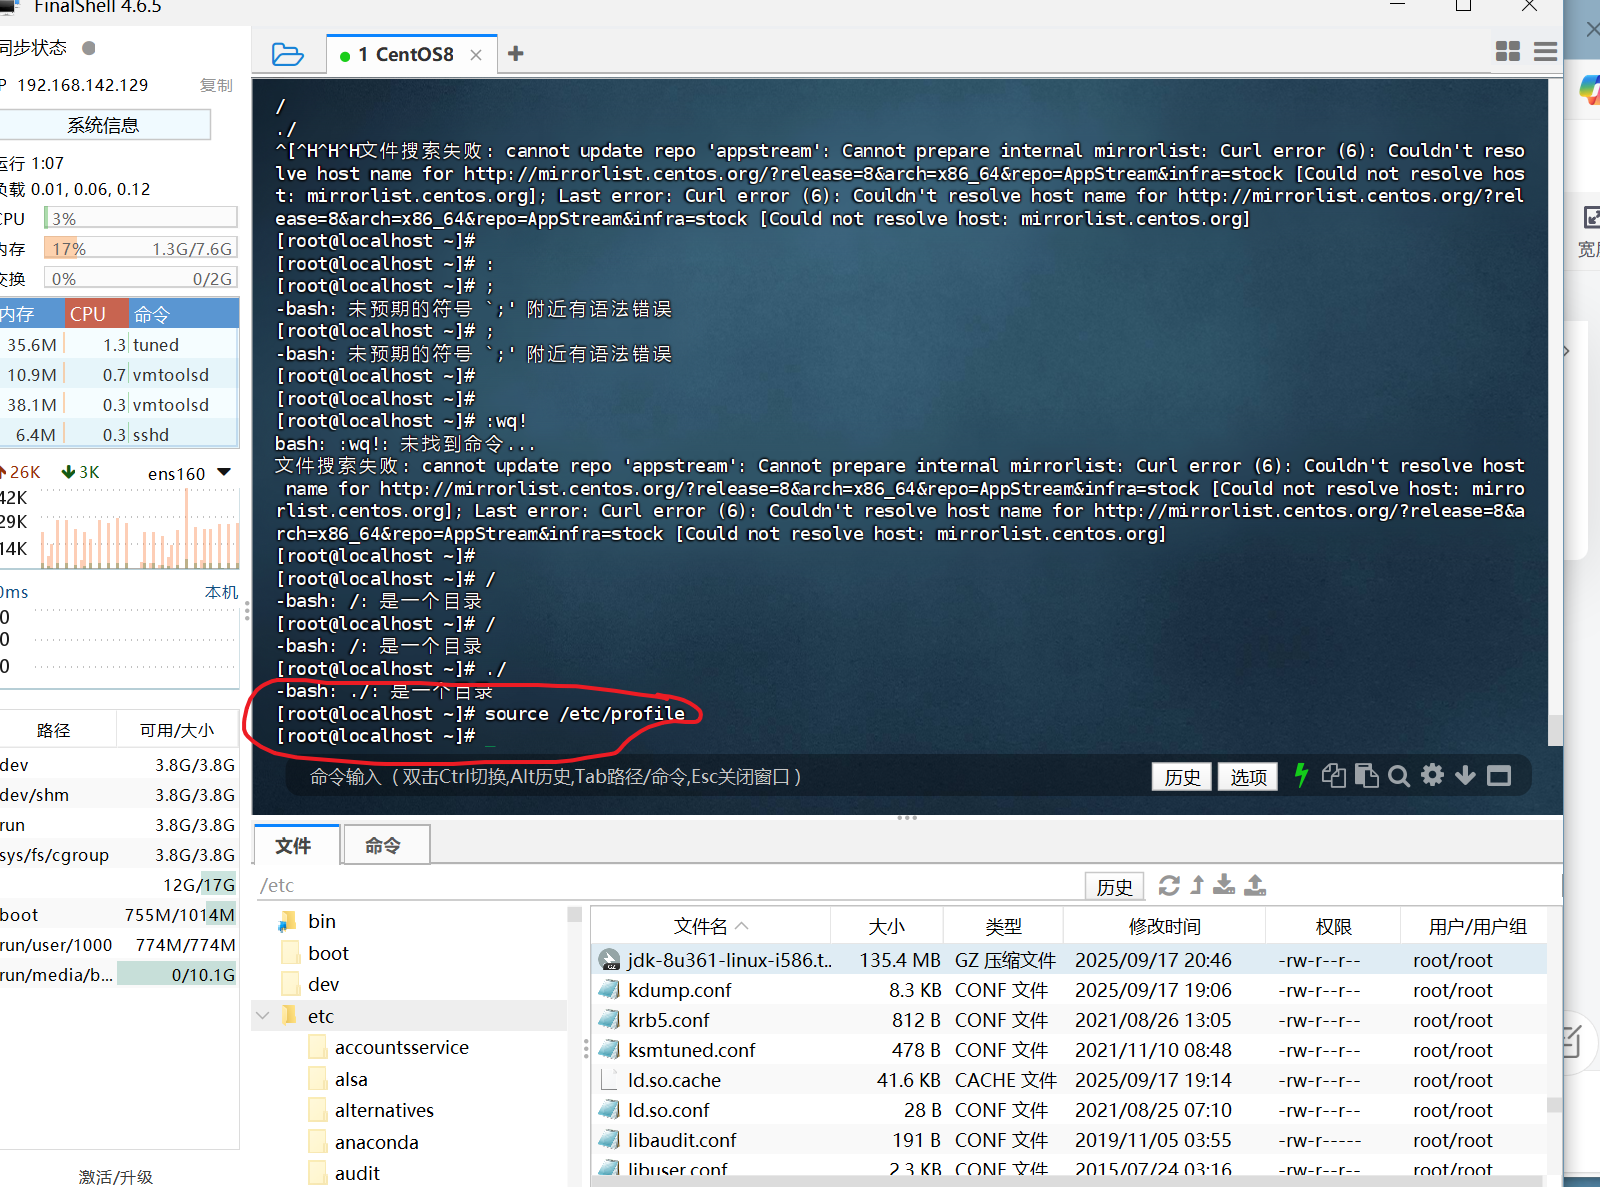Click the copy icon in terminal toolbar
Screen dimensions: 1600x1187
coord(1334,775)
